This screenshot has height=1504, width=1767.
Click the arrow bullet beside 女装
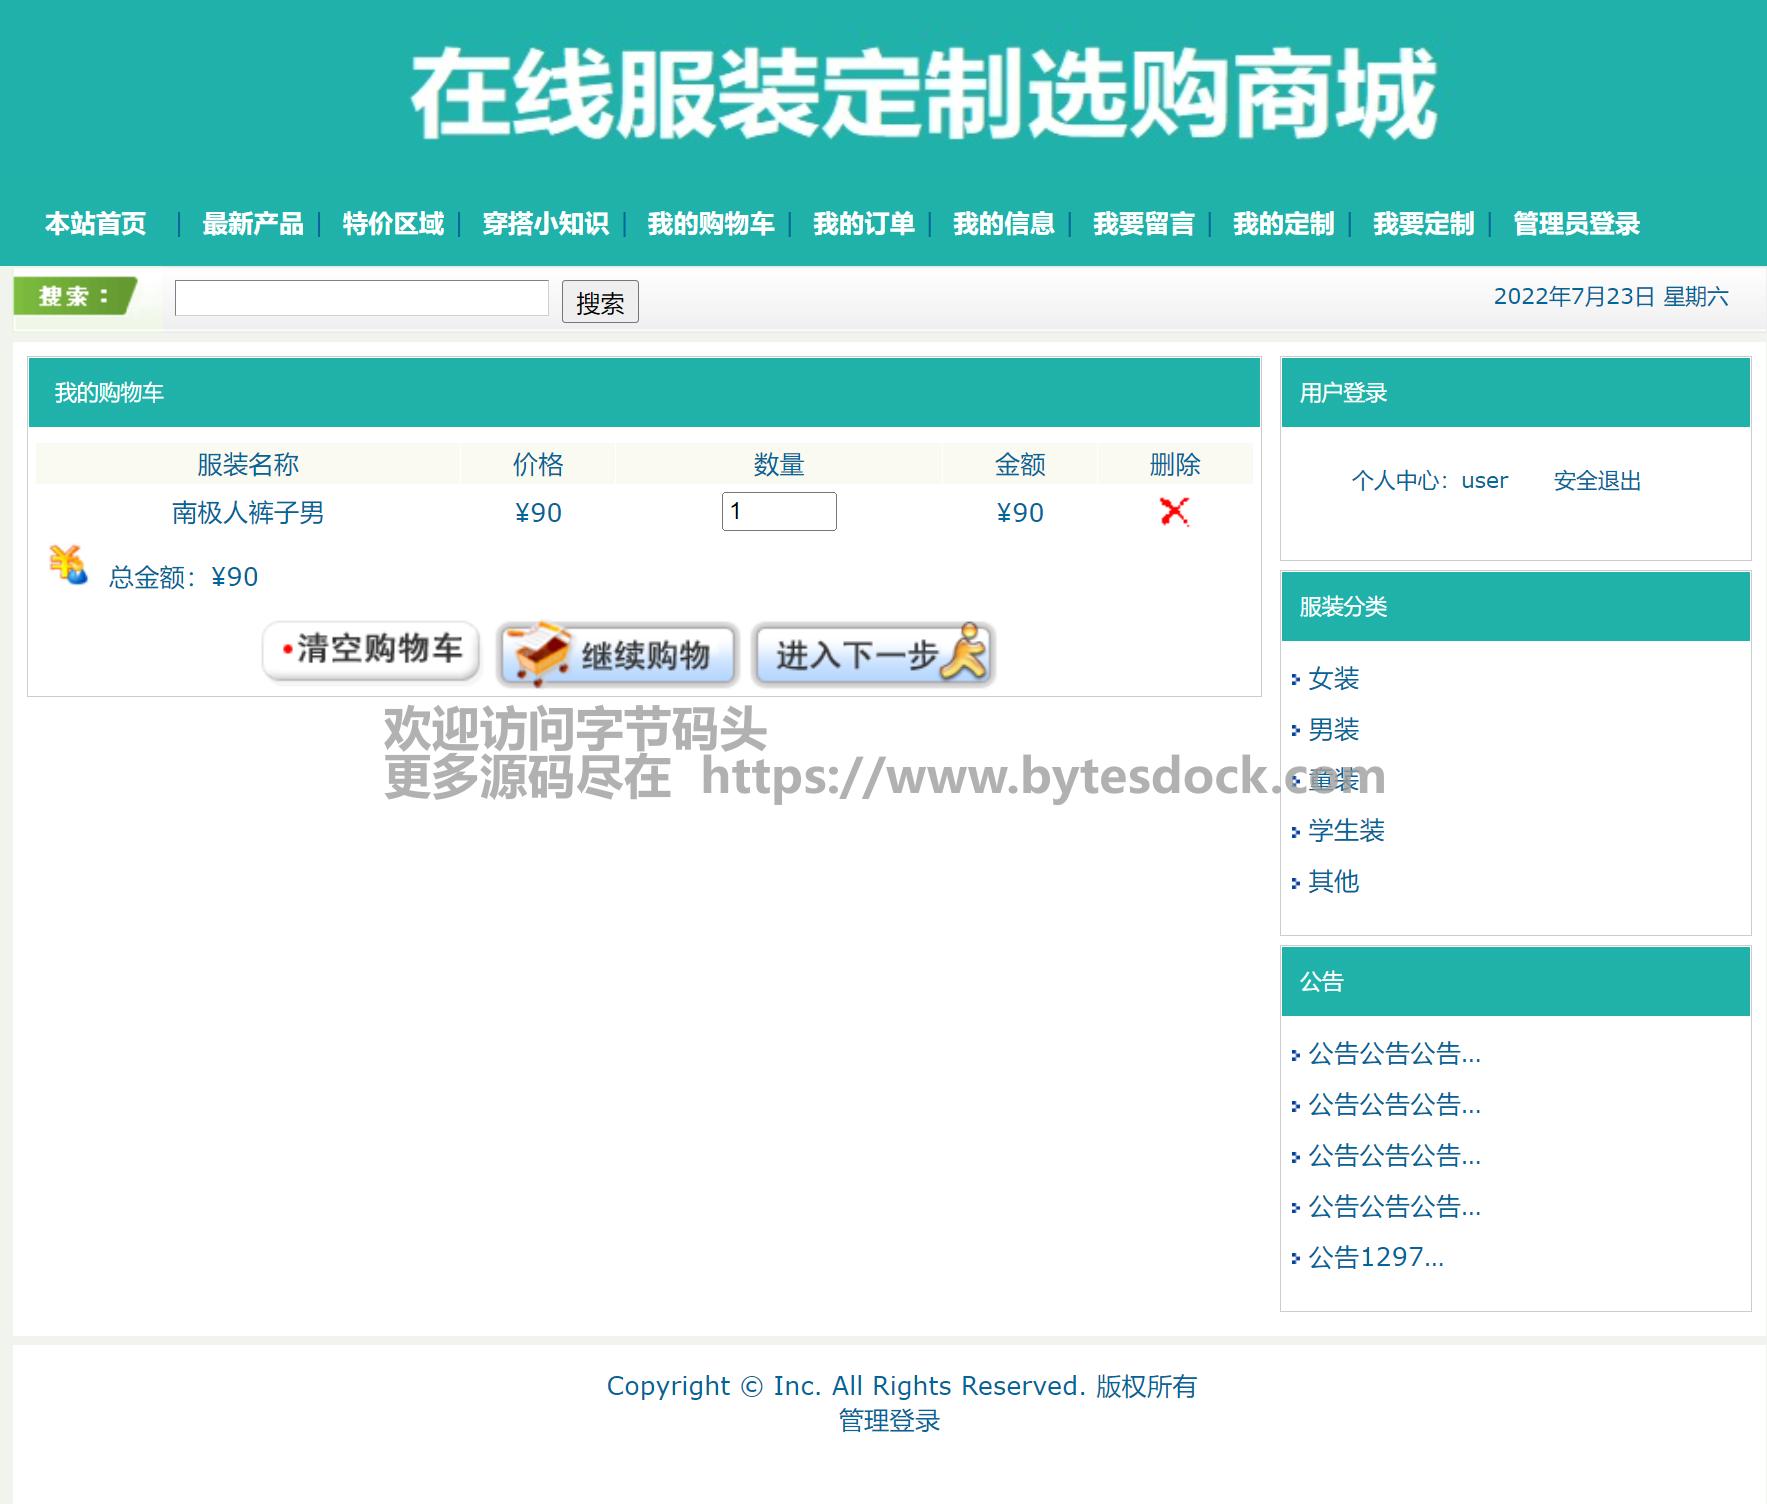1295,680
